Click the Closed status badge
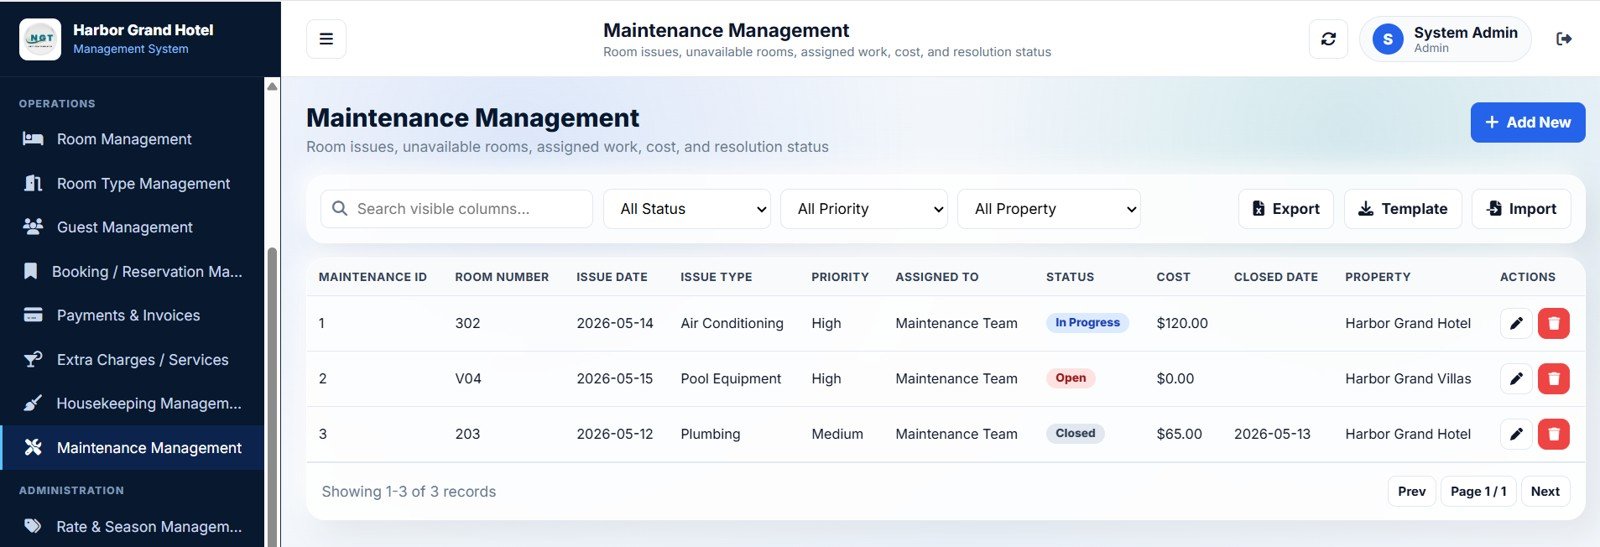 pos(1075,433)
